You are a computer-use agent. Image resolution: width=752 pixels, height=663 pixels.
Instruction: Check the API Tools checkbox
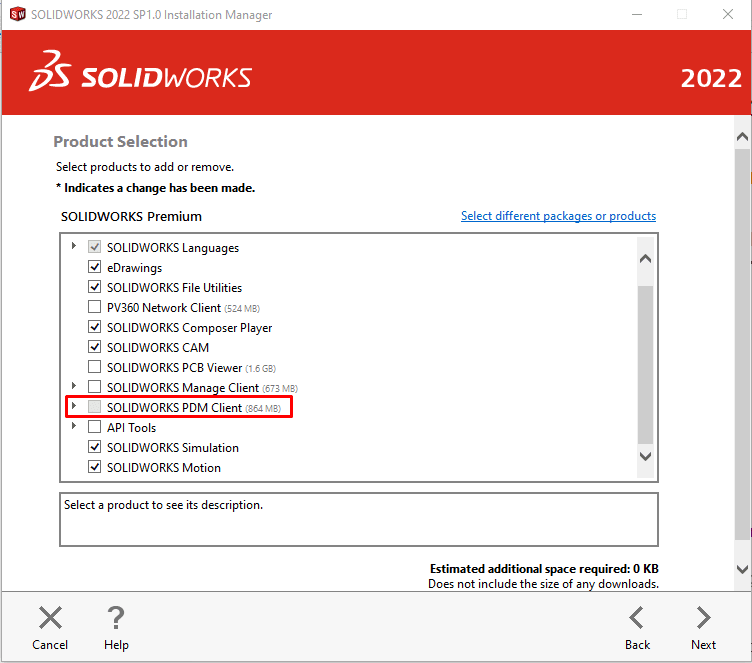point(94,426)
